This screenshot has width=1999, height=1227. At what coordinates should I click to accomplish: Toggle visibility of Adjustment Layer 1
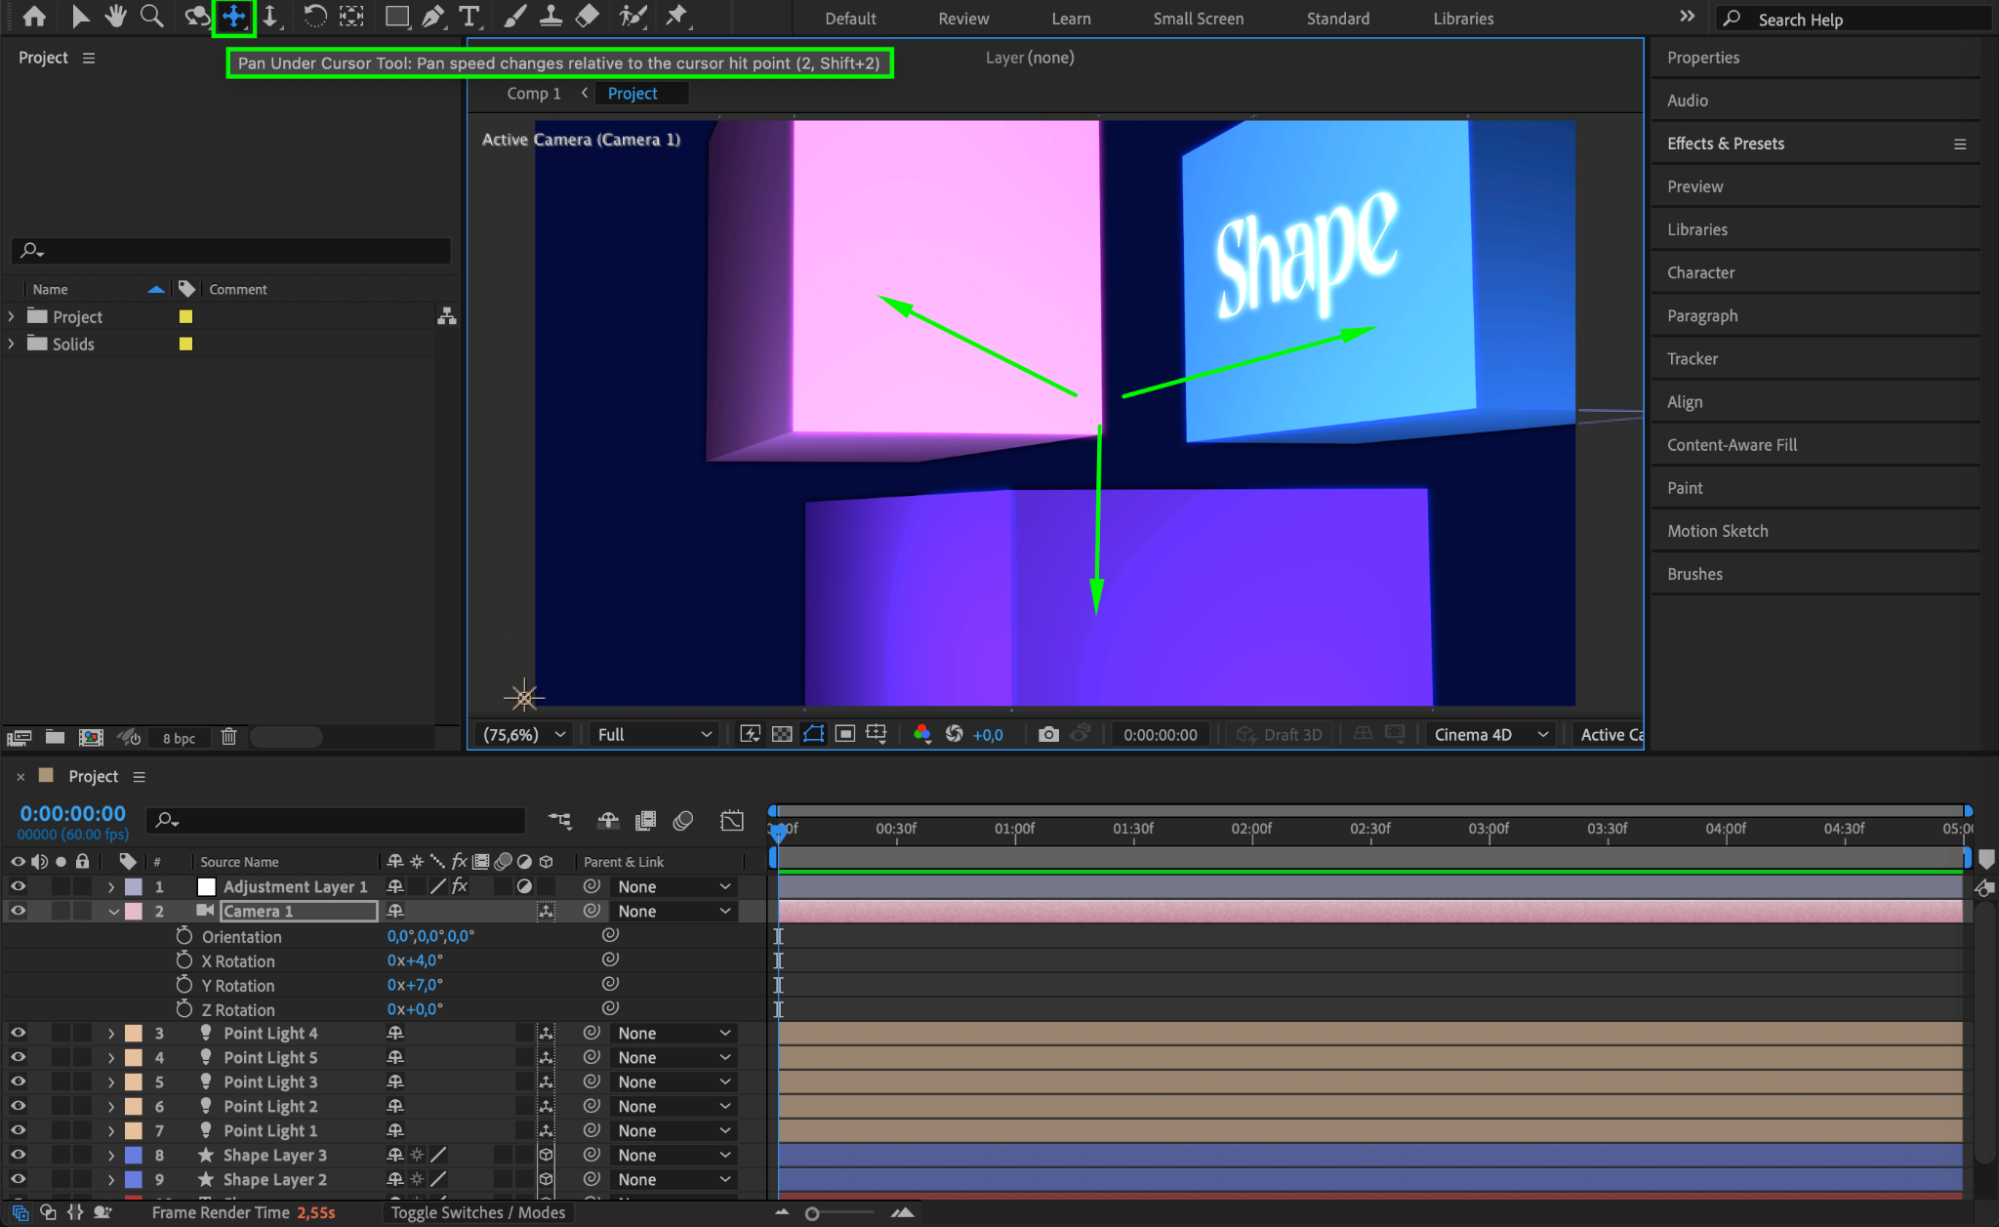pyautogui.click(x=18, y=886)
